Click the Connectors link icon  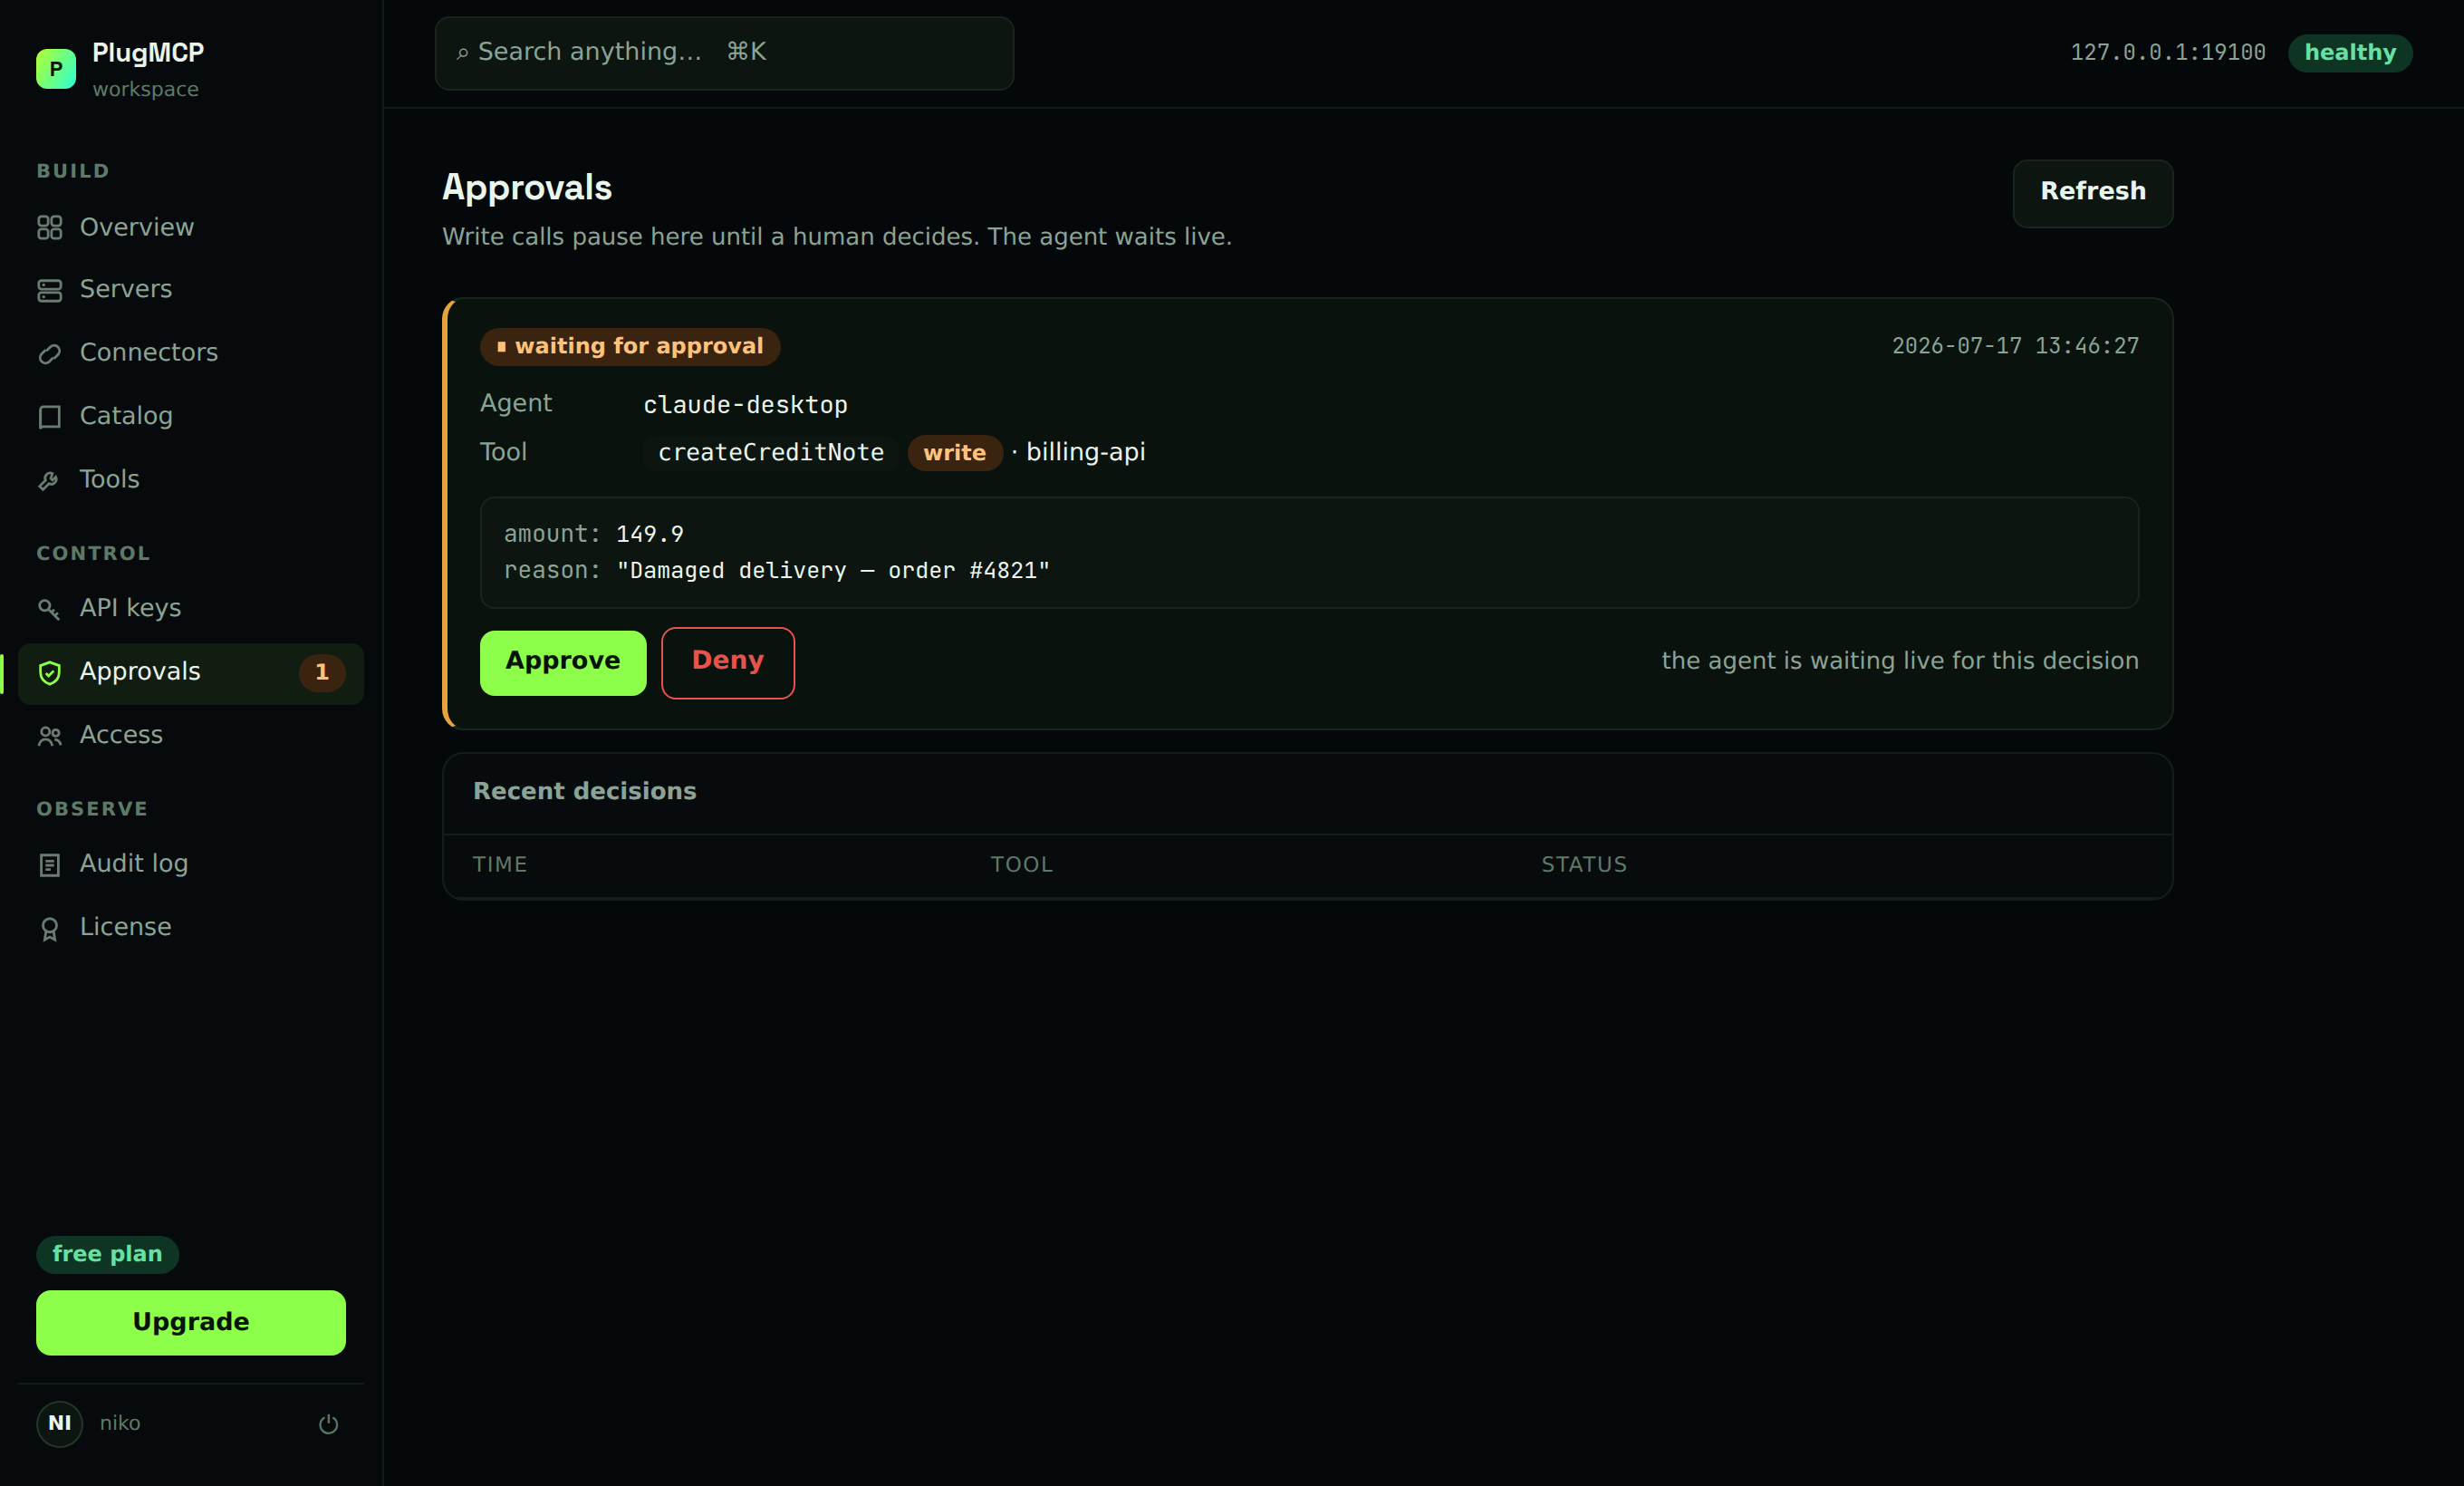click(x=49, y=354)
